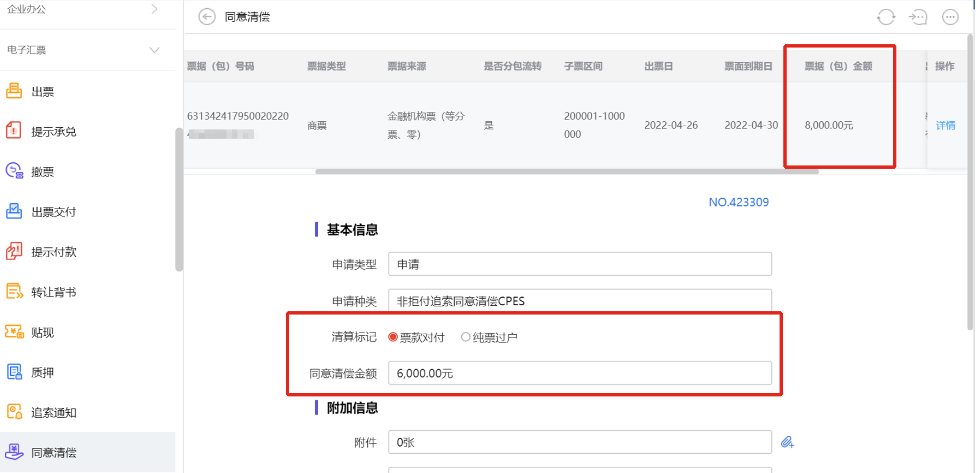Image resolution: width=976 pixels, height=473 pixels.
Task: Click the paperclip attachment icon
Action: coord(787,441)
